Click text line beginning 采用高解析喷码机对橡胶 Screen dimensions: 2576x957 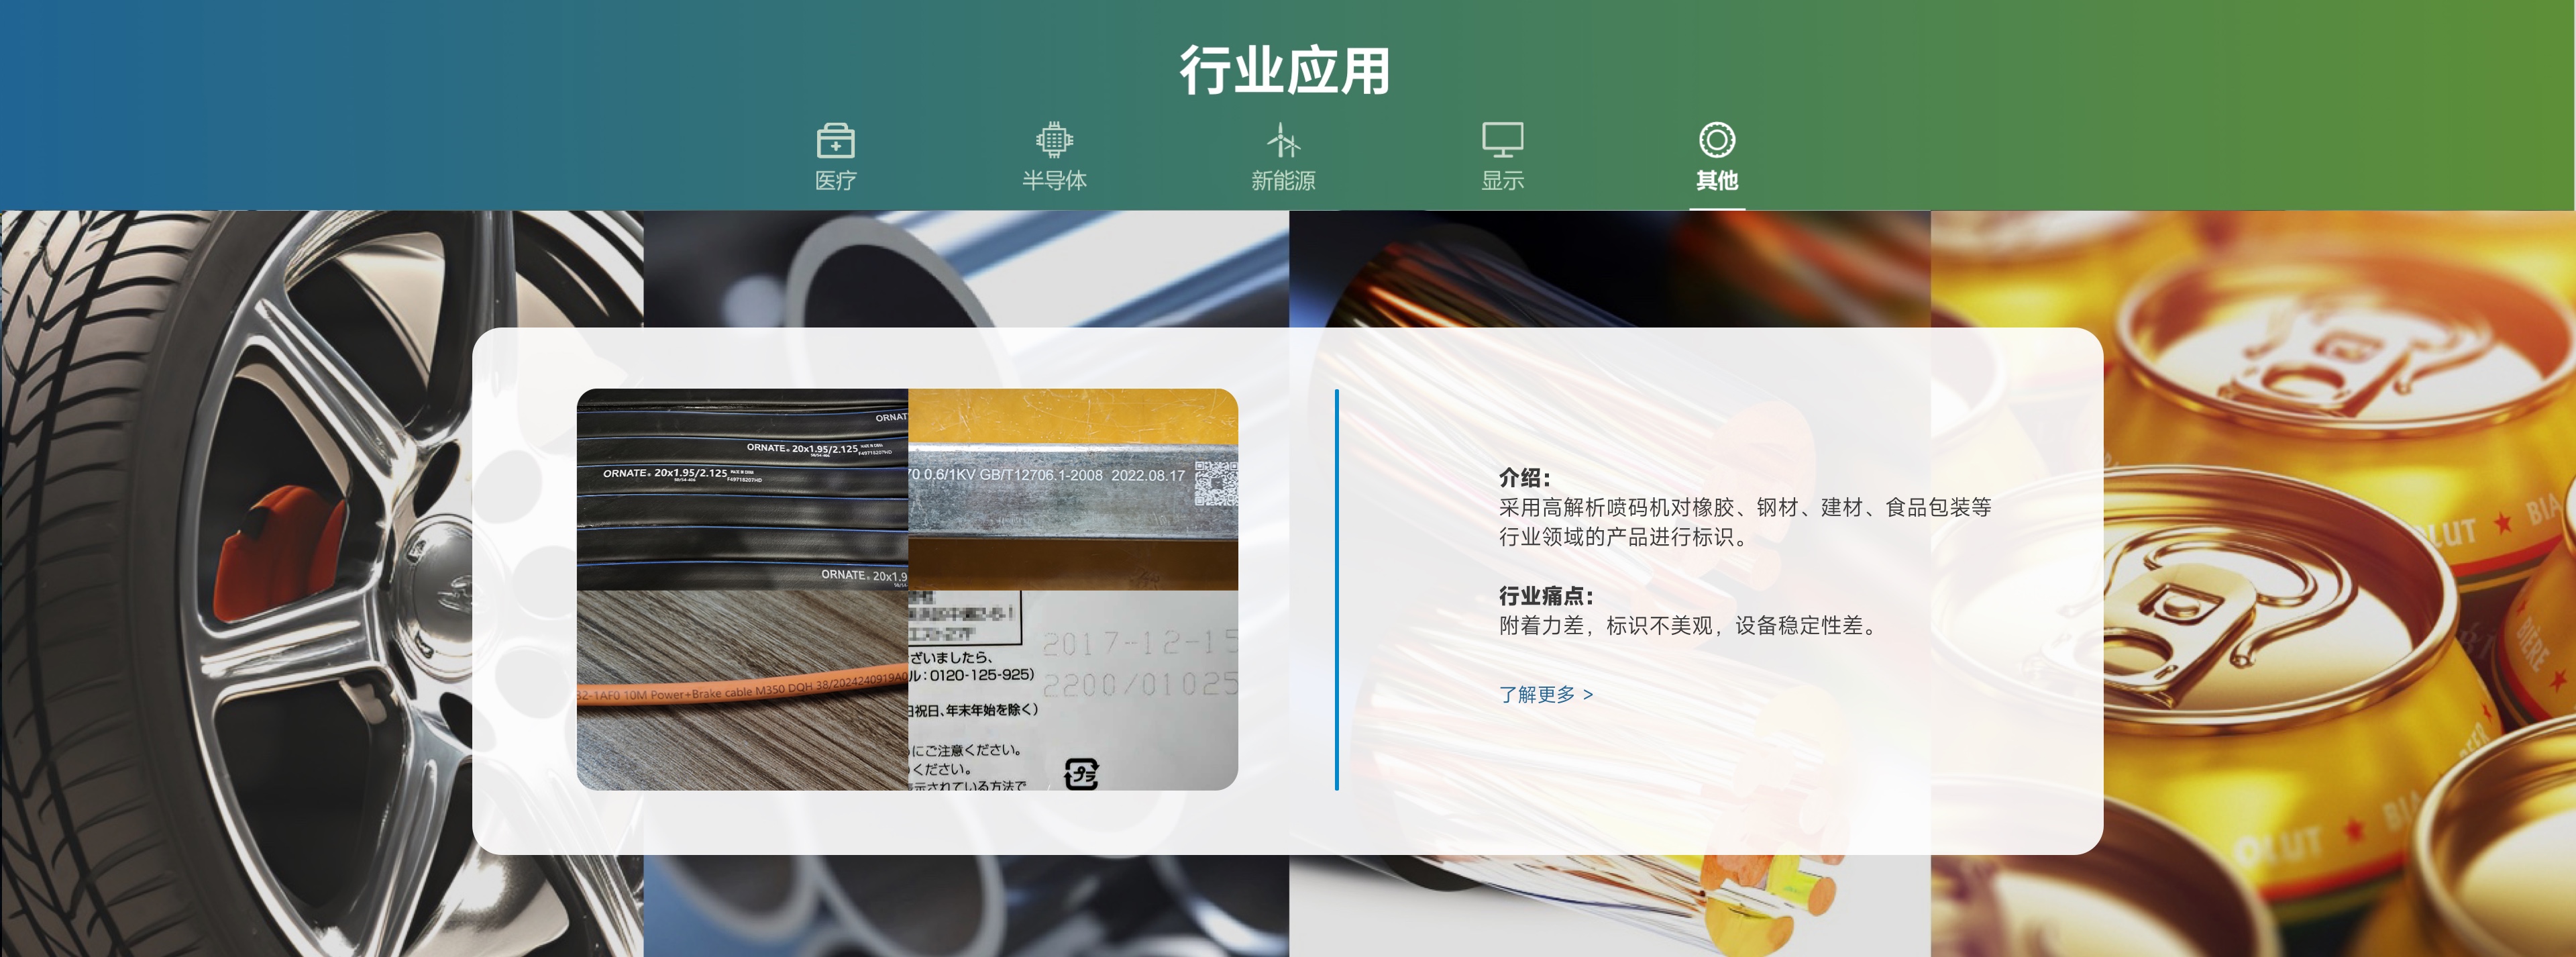pyautogui.click(x=1745, y=507)
